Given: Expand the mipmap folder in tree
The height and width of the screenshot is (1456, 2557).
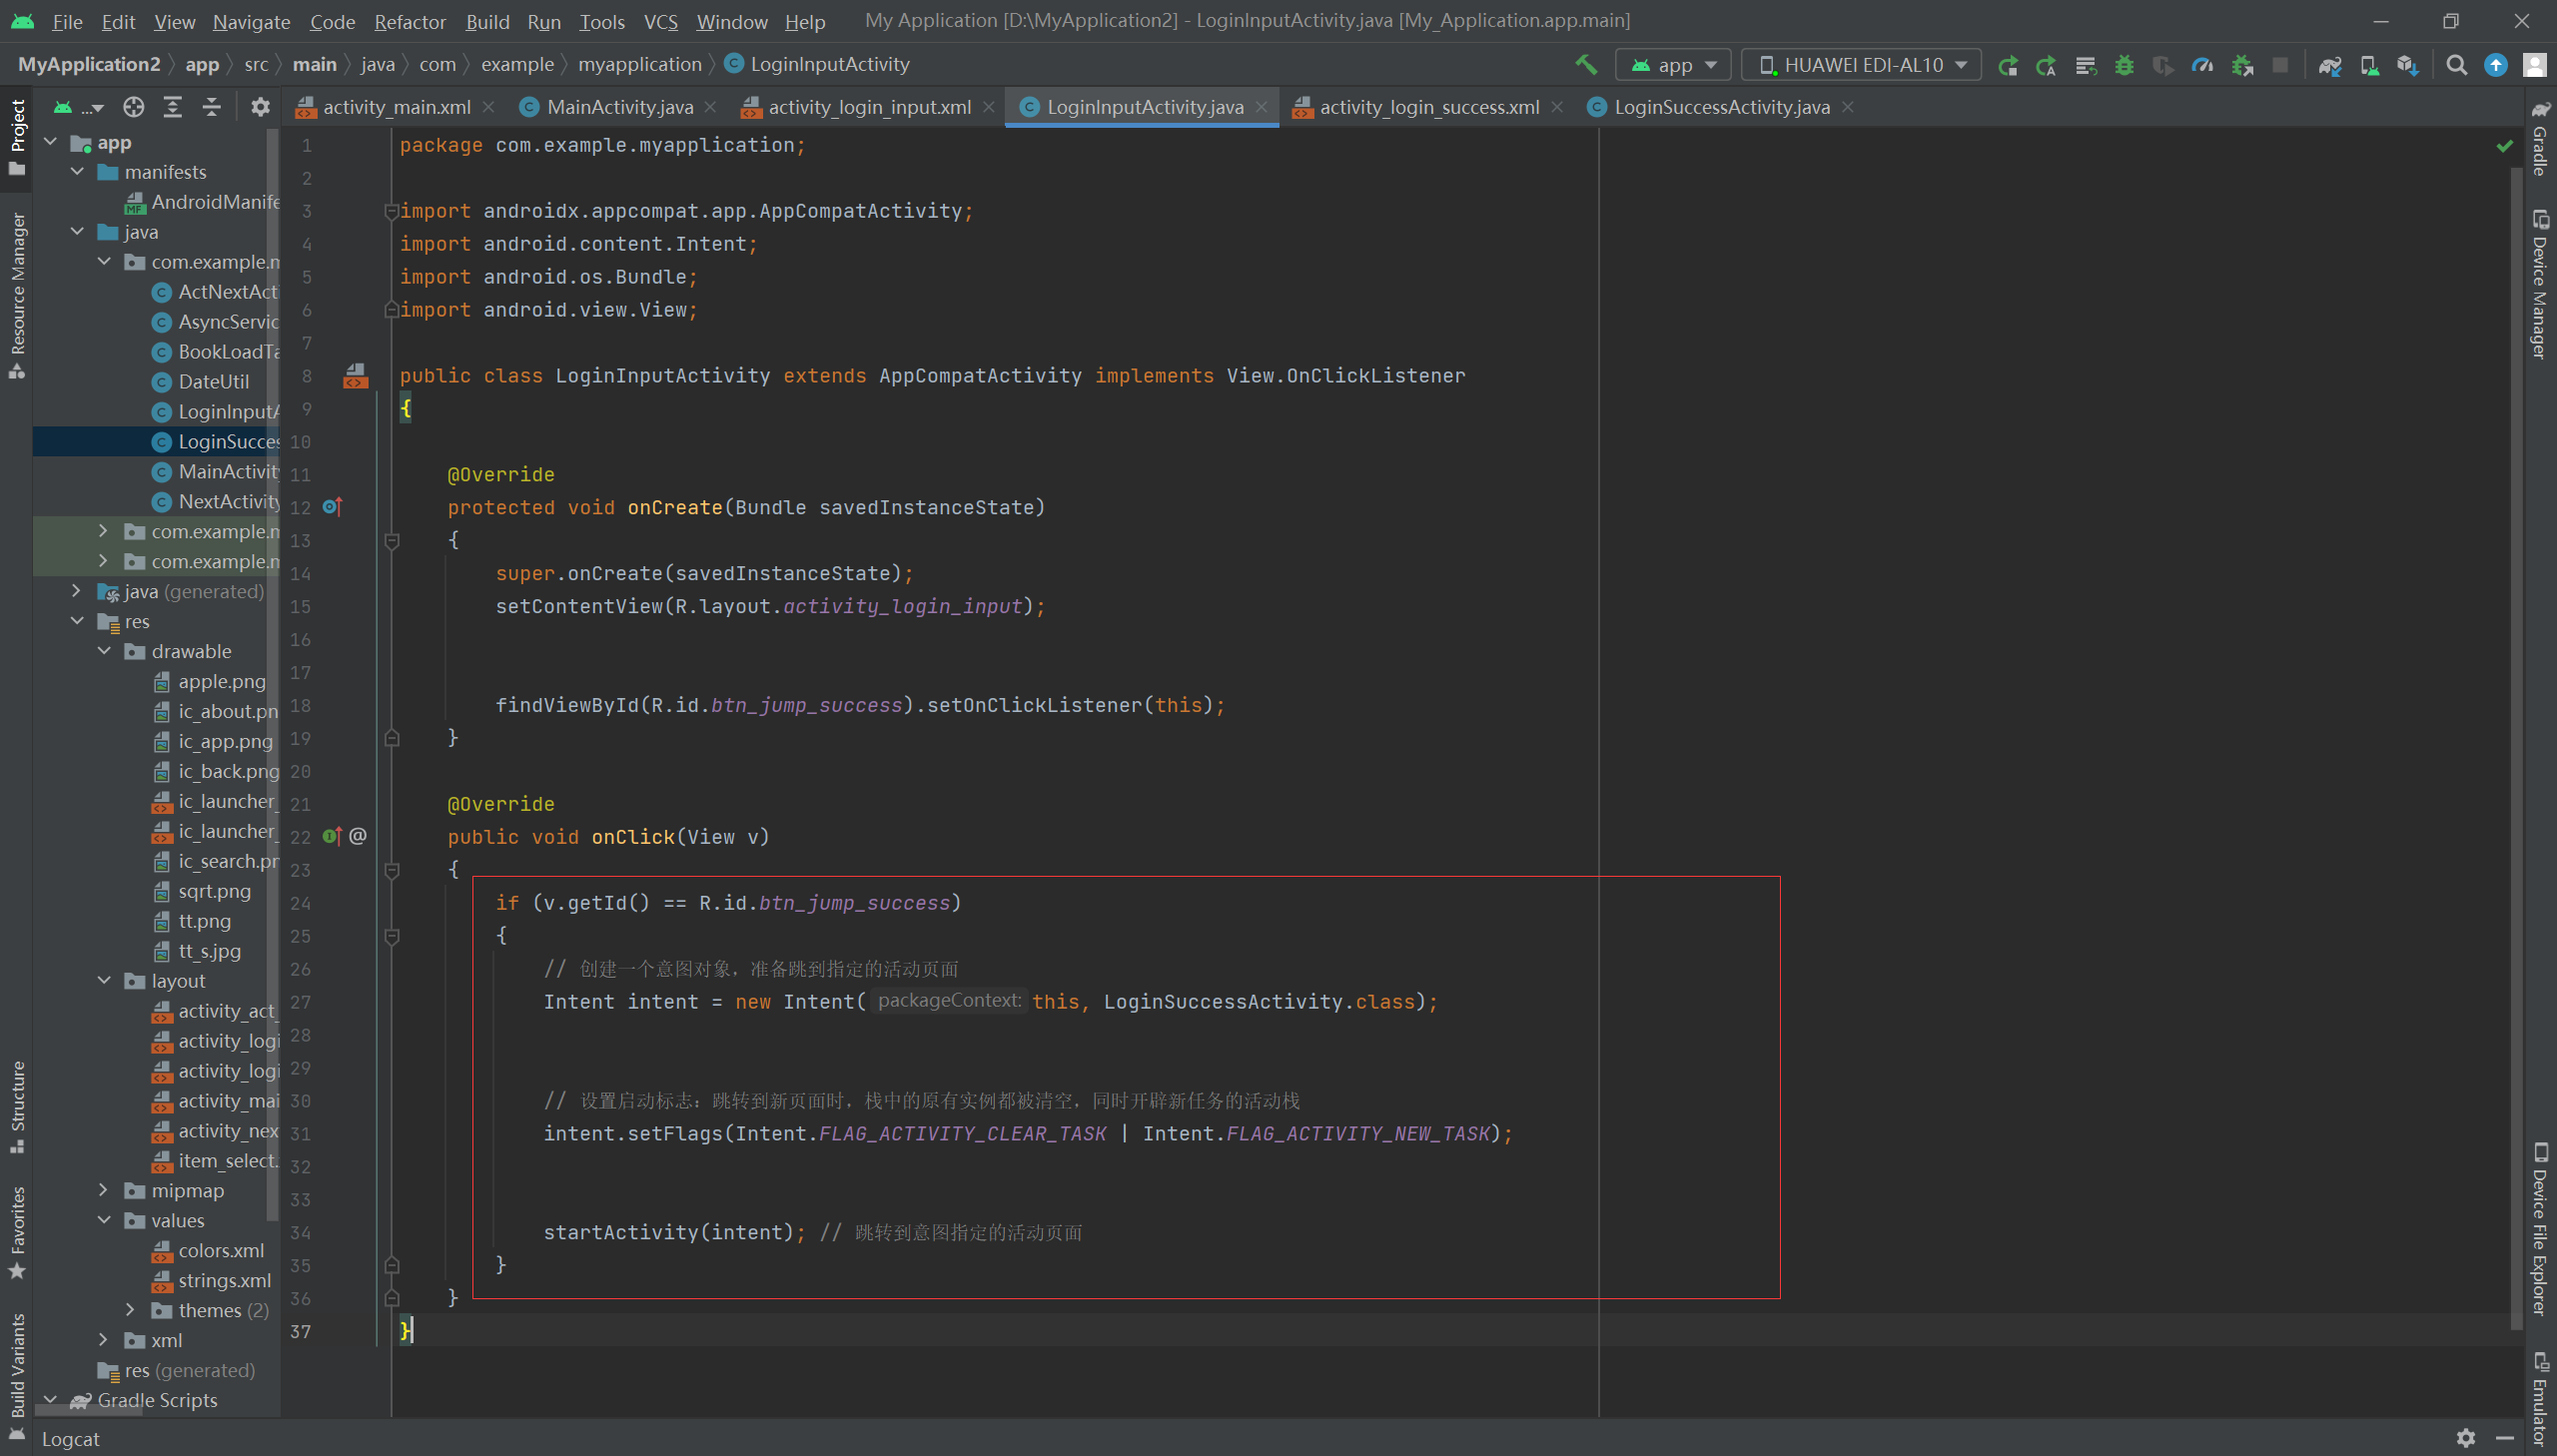Looking at the screenshot, I should coord(103,1190).
